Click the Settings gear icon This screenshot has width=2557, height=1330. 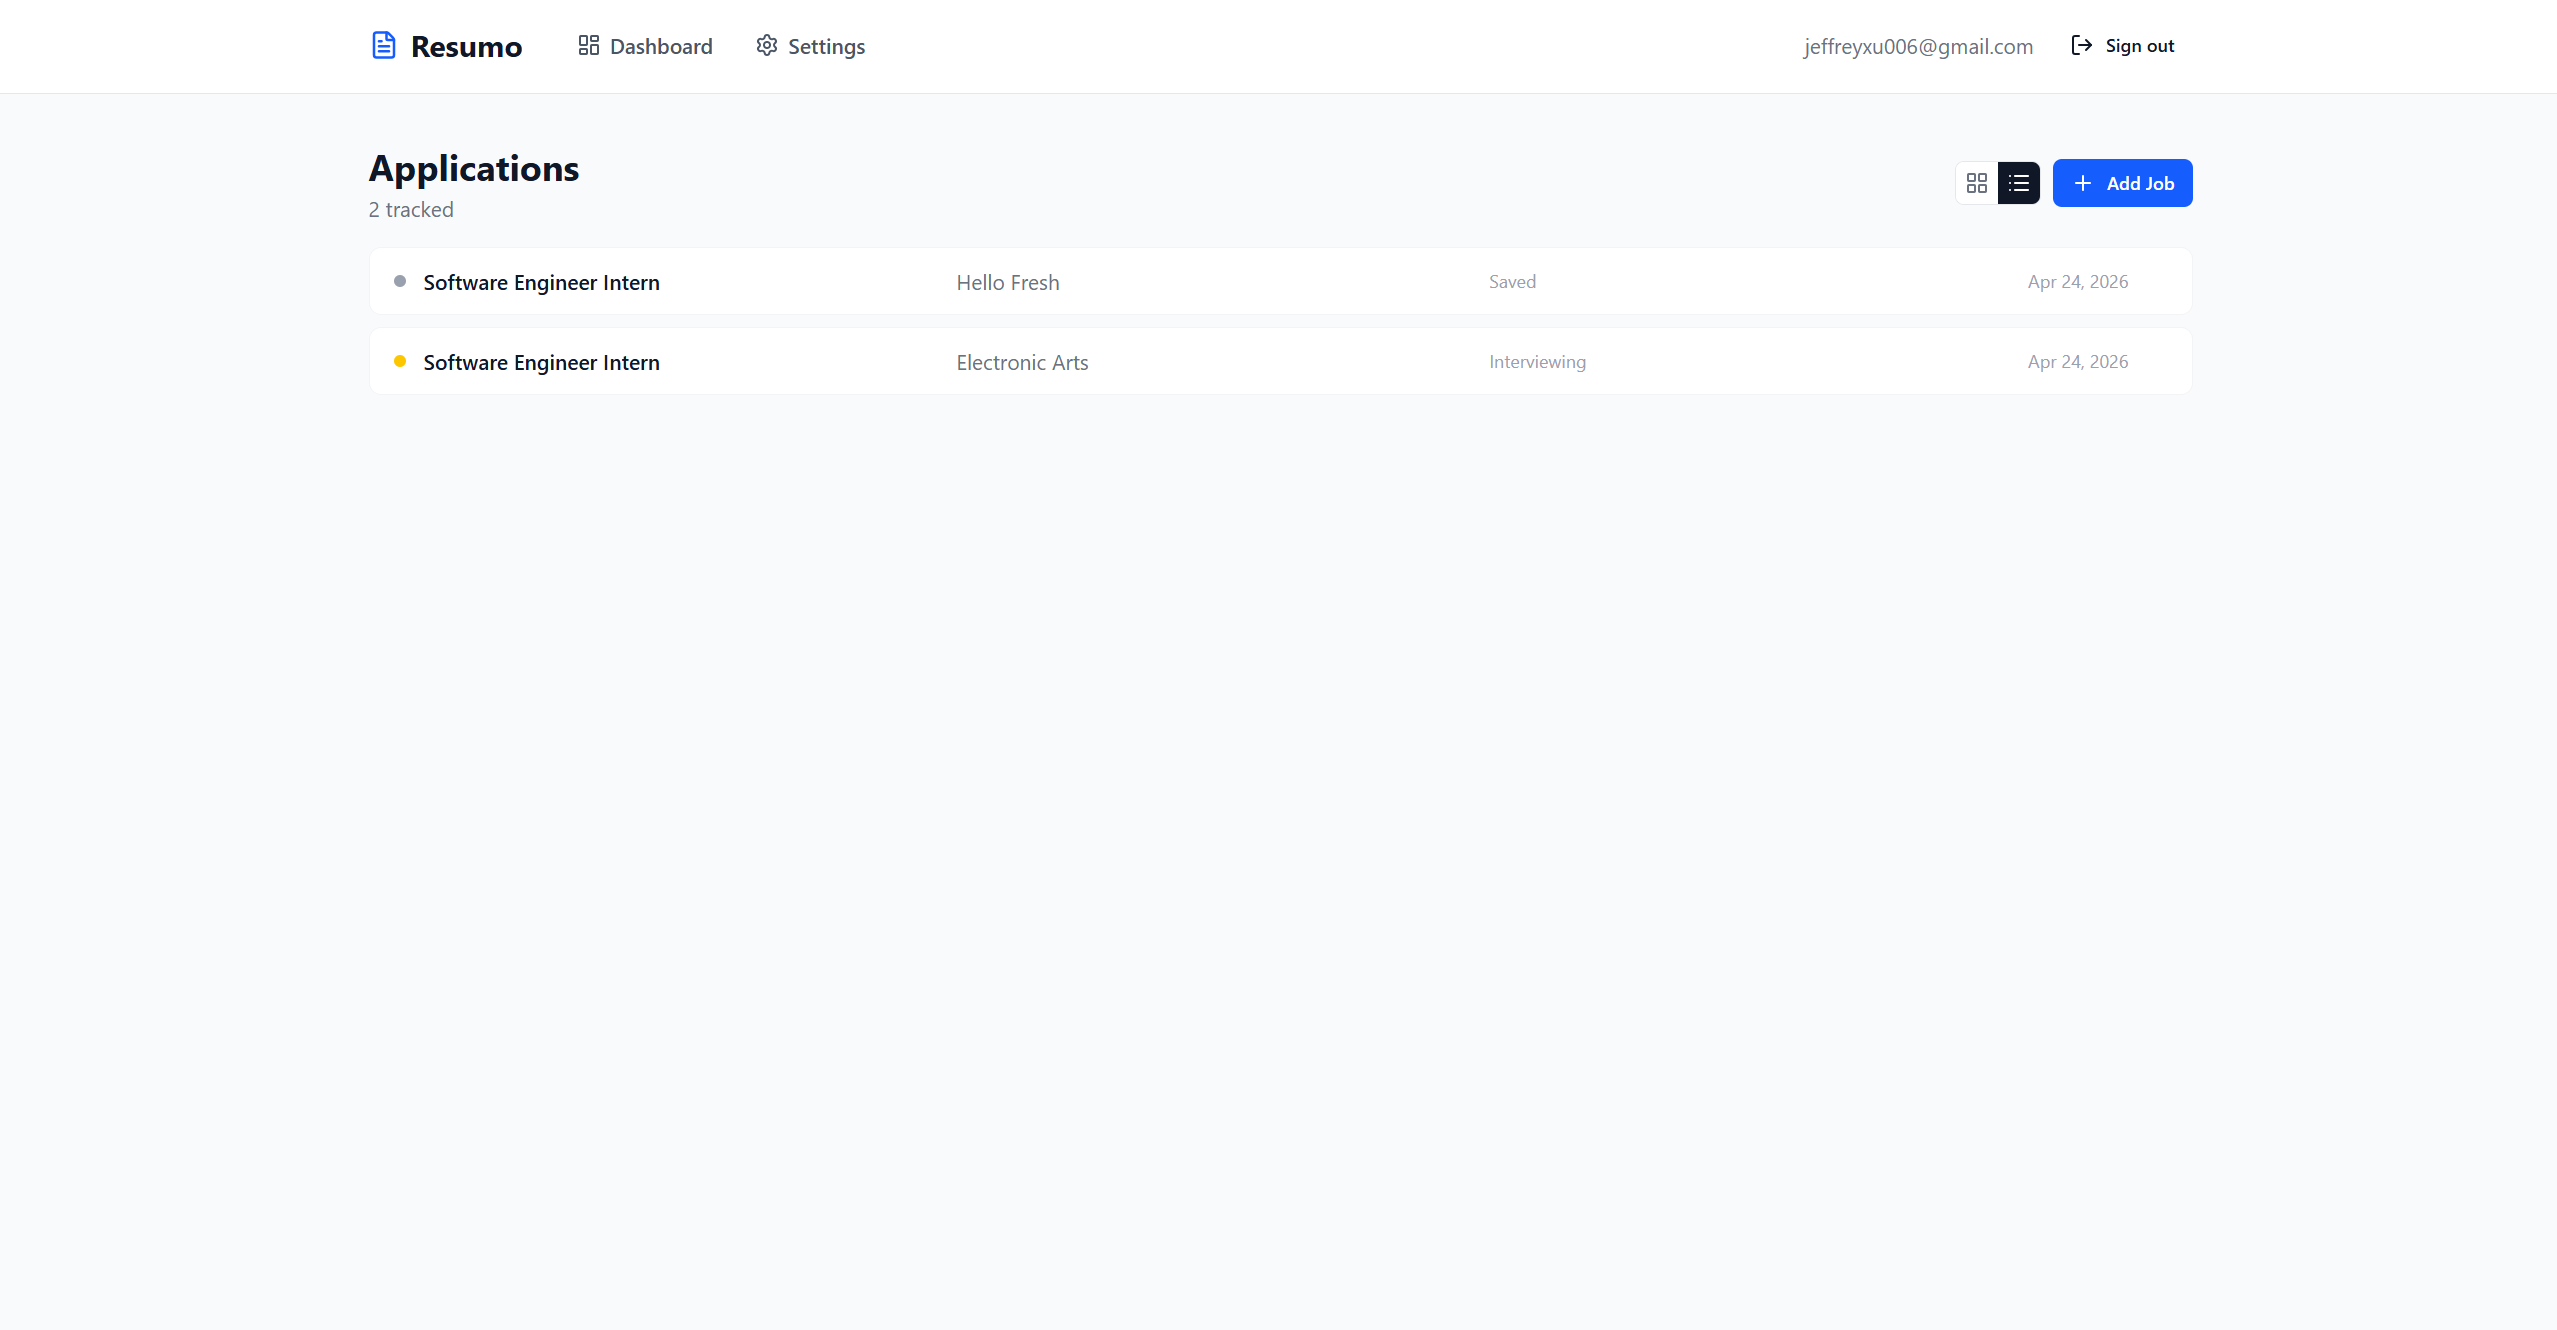(767, 46)
